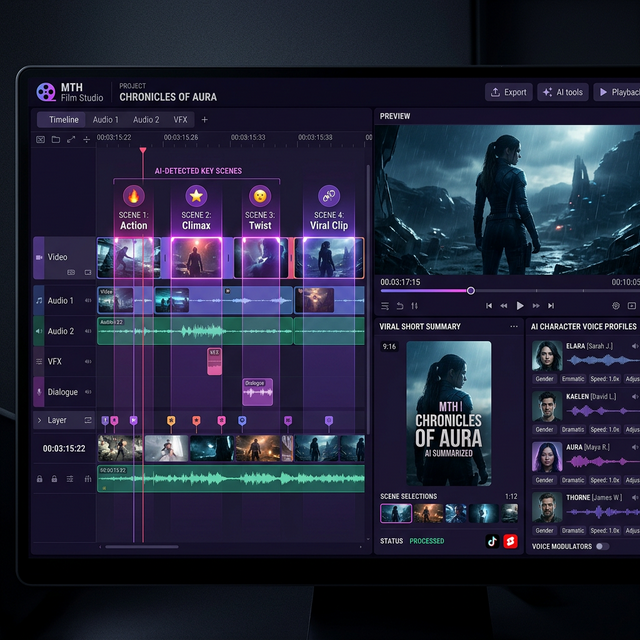Open AURA's Speed 1.0x dropdown
640x640 pixels.
(604, 480)
